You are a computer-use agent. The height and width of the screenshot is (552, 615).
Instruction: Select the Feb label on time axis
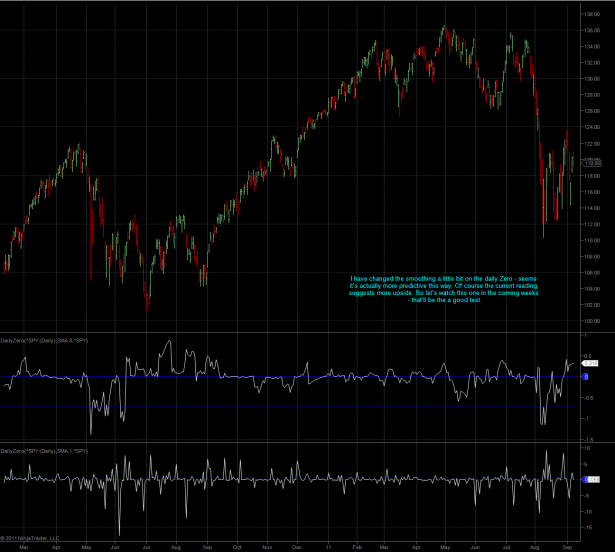click(x=357, y=547)
